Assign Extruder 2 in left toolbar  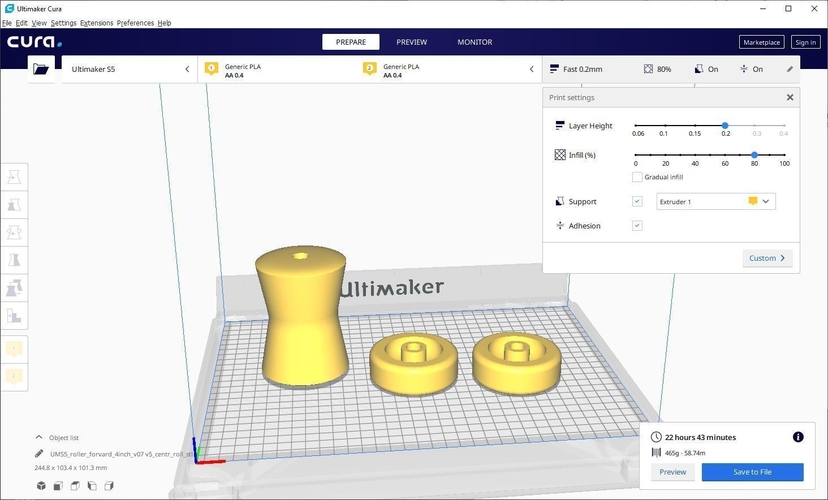(14, 376)
